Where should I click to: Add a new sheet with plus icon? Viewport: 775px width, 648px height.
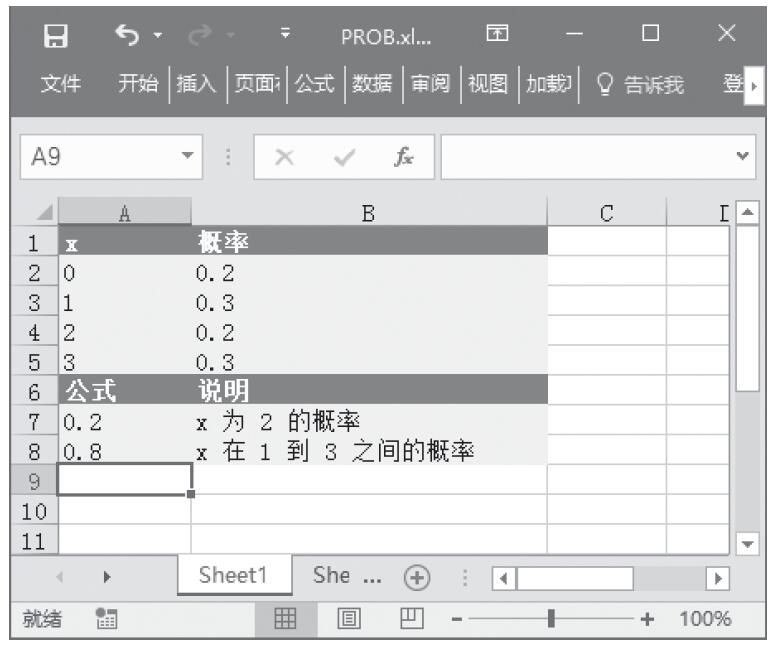(414, 578)
